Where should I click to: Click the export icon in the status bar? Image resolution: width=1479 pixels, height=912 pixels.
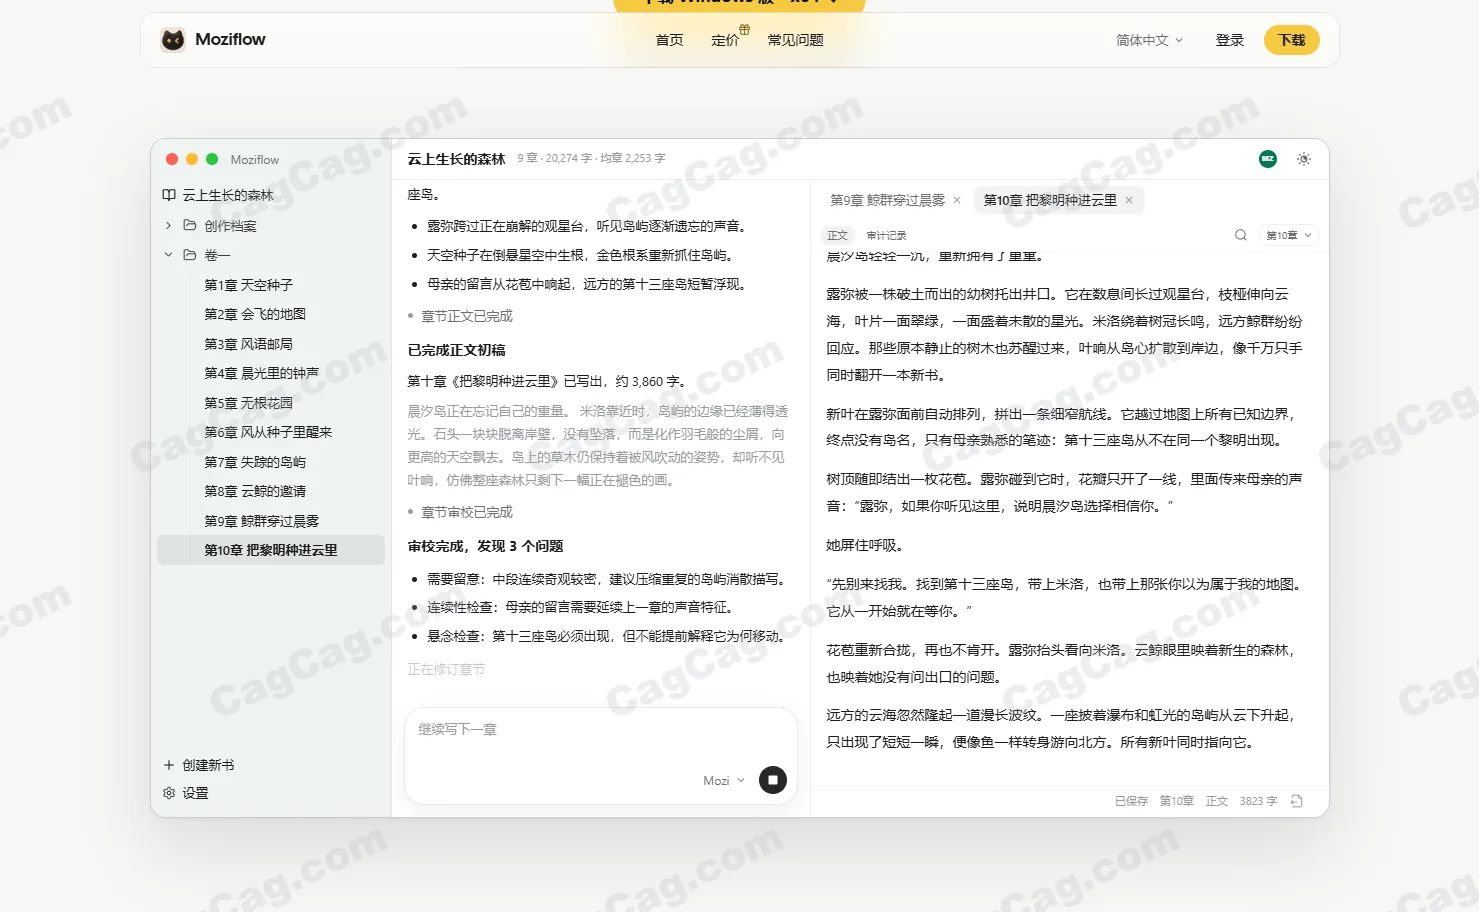(1297, 801)
